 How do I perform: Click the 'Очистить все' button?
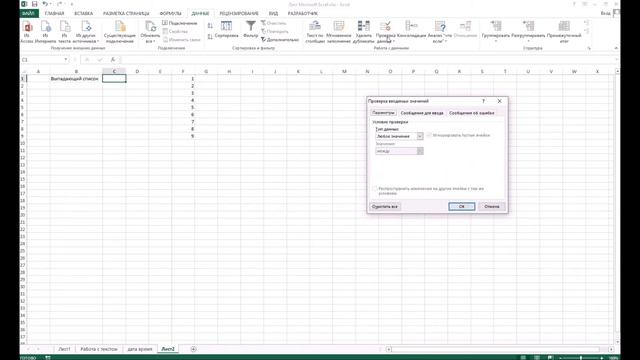coord(384,207)
